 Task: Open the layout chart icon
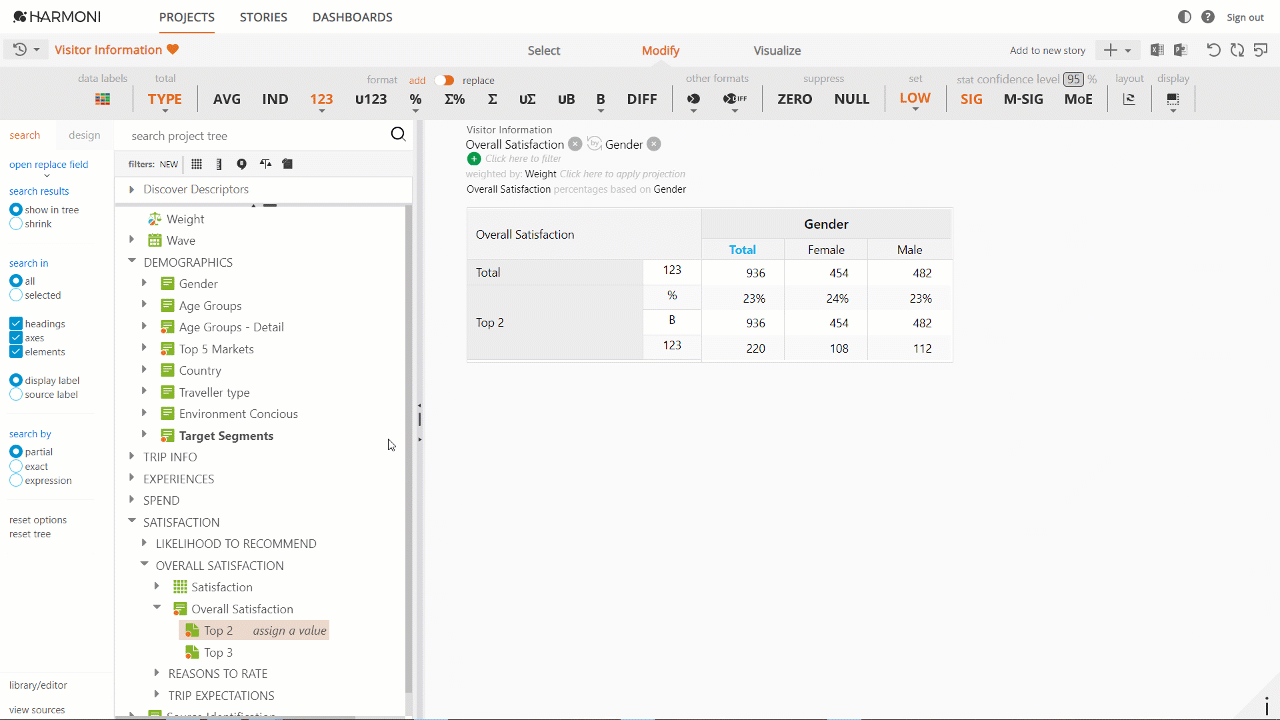pyautogui.click(x=1129, y=99)
